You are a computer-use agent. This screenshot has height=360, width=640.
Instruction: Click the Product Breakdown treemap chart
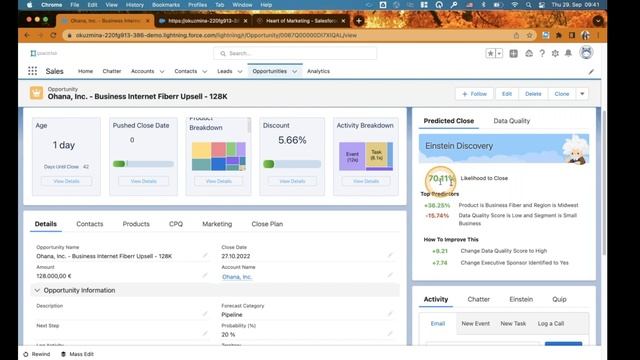click(219, 156)
